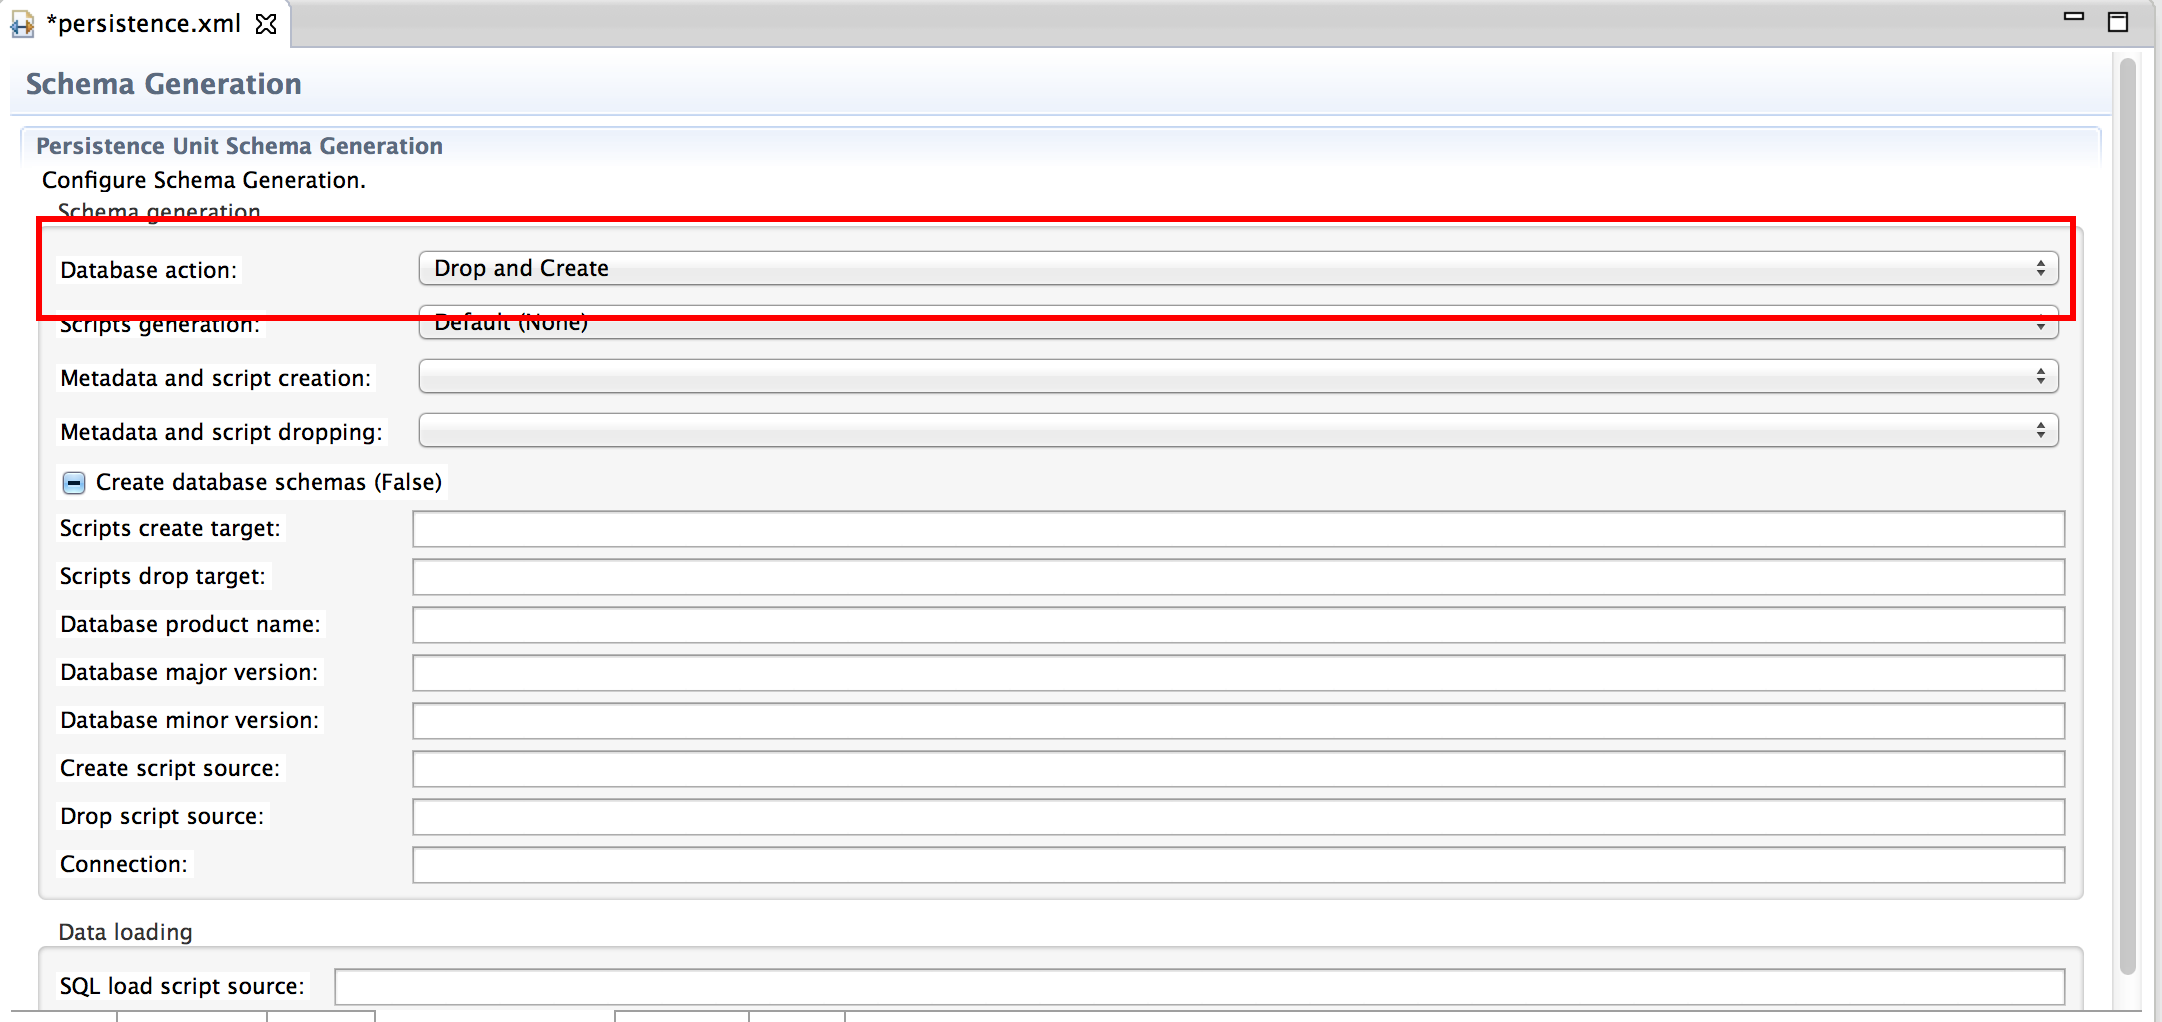The image size is (2162, 1022).
Task: Maximize the editor panel
Action: (2117, 22)
